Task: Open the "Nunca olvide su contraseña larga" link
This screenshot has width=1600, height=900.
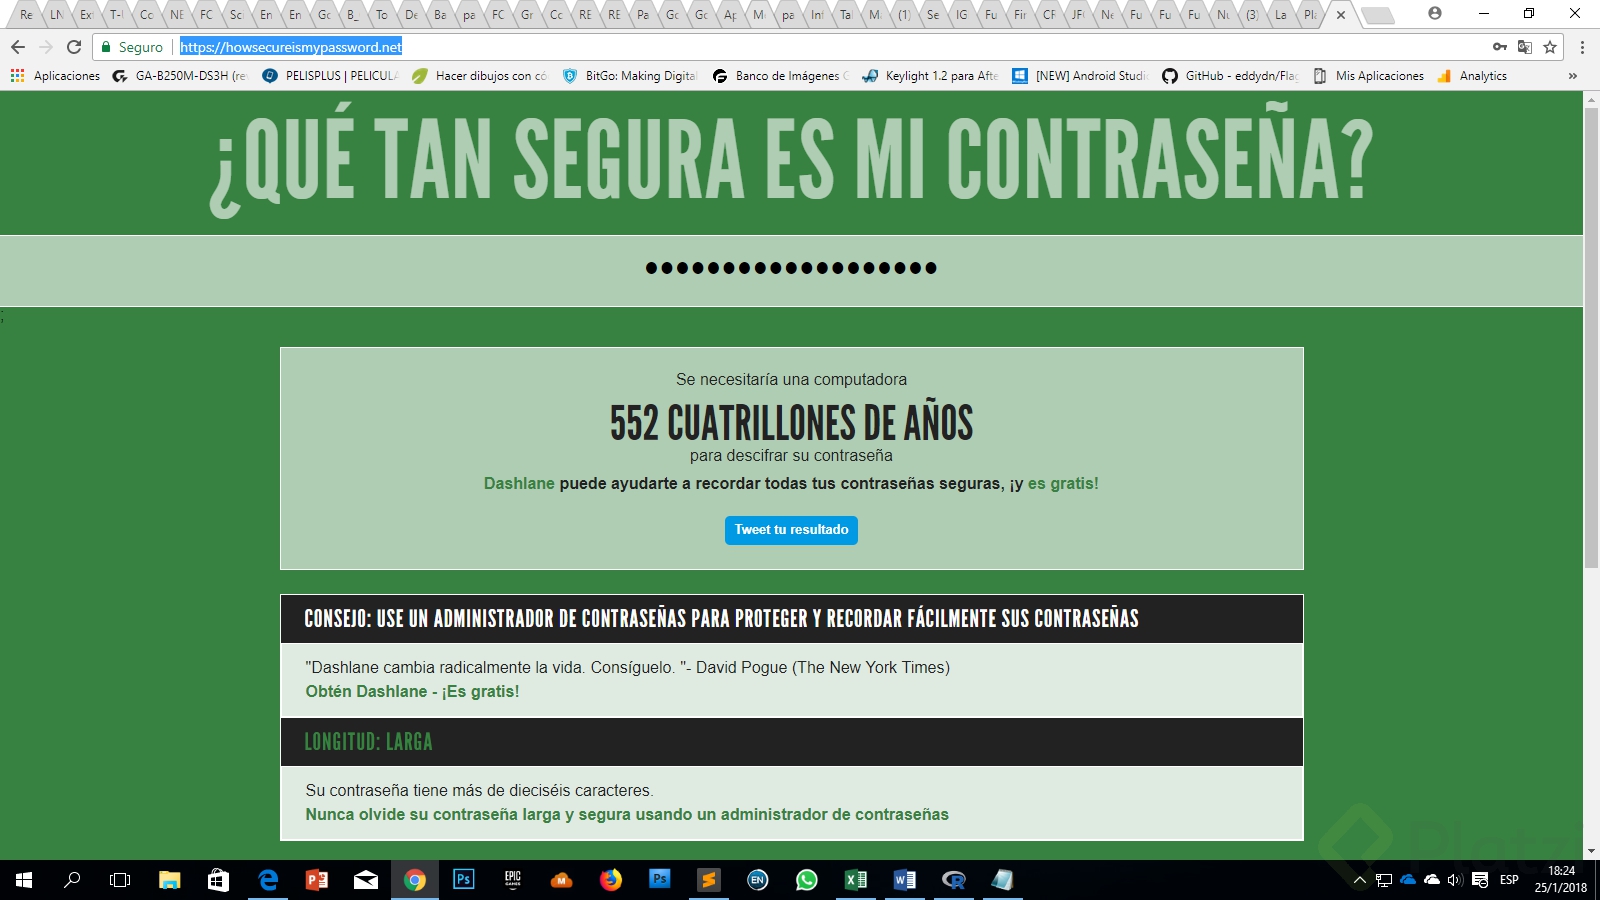Action: [x=627, y=815]
